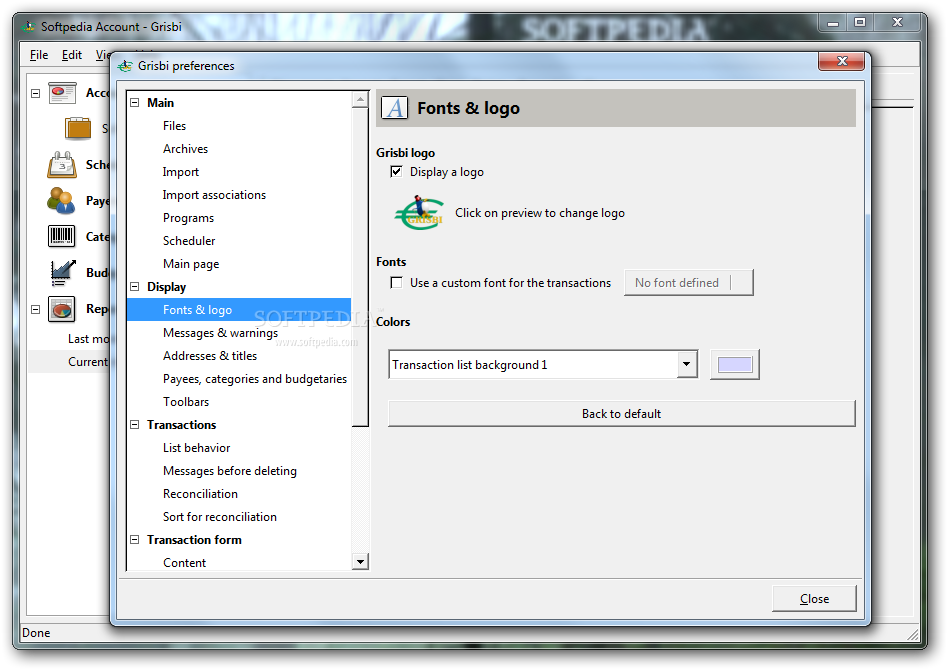Open the Edit menu in main window

click(71, 55)
